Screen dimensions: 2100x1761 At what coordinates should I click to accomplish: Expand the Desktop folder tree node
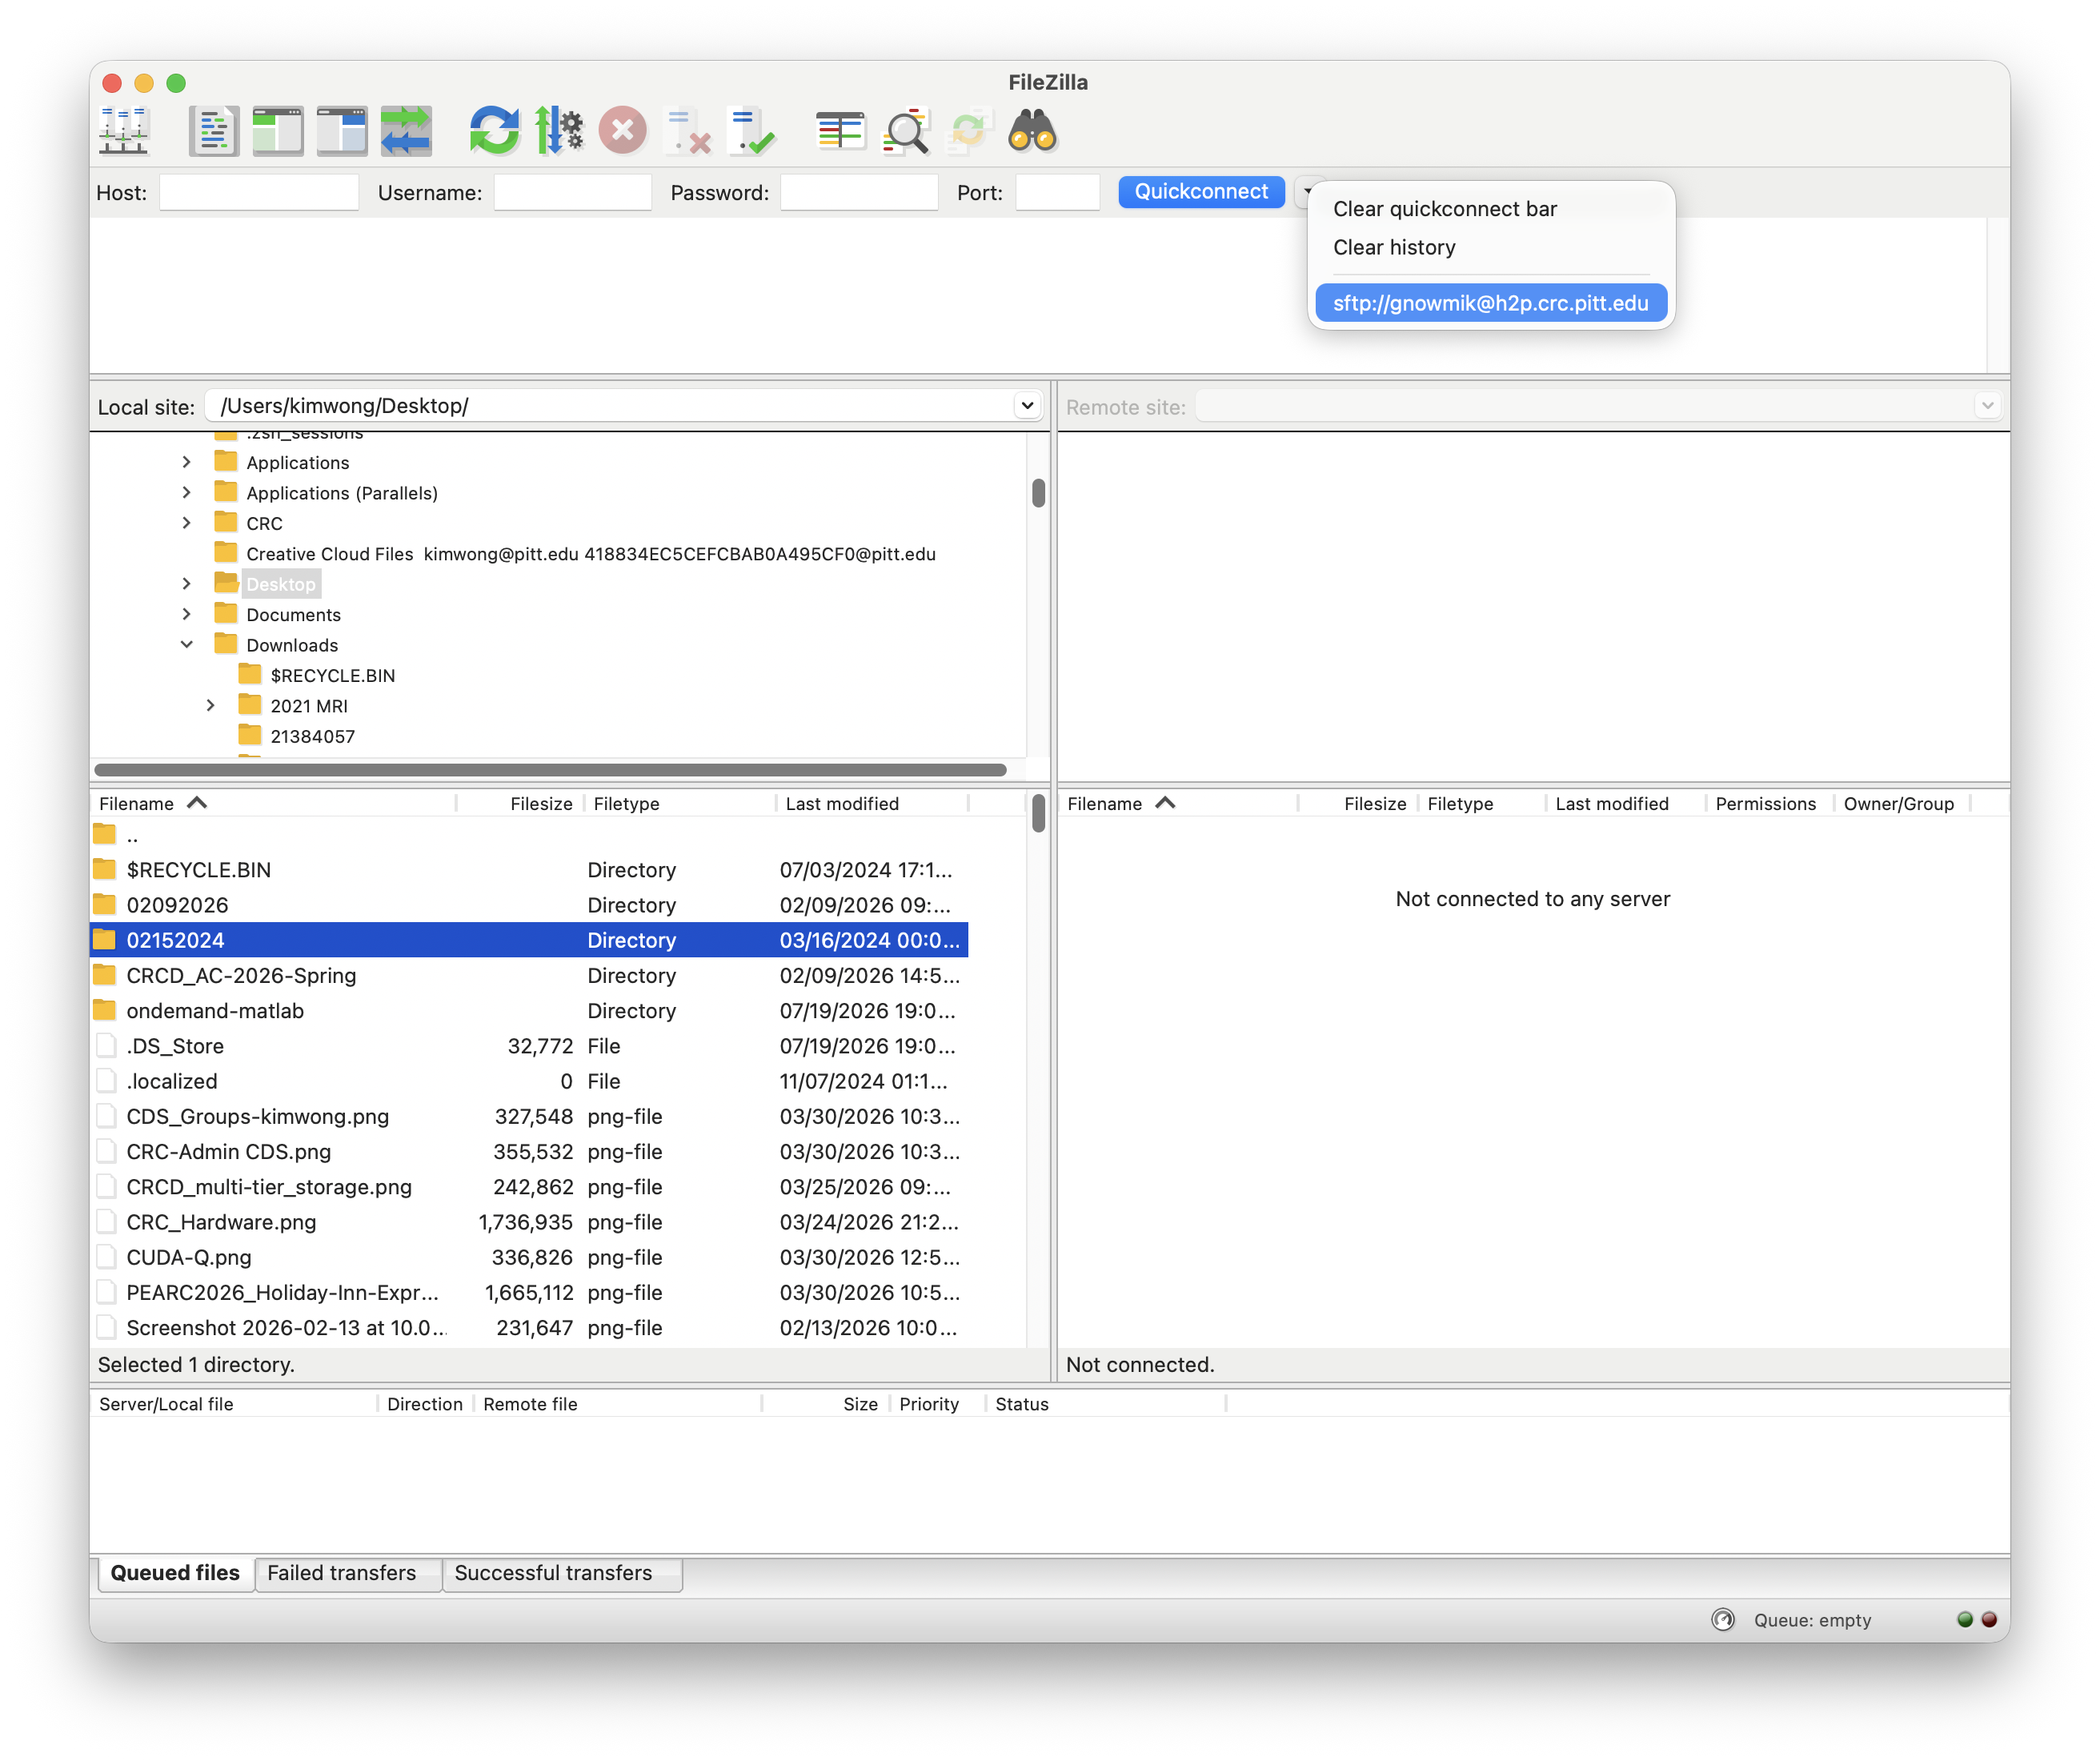pyautogui.click(x=187, y=584)
